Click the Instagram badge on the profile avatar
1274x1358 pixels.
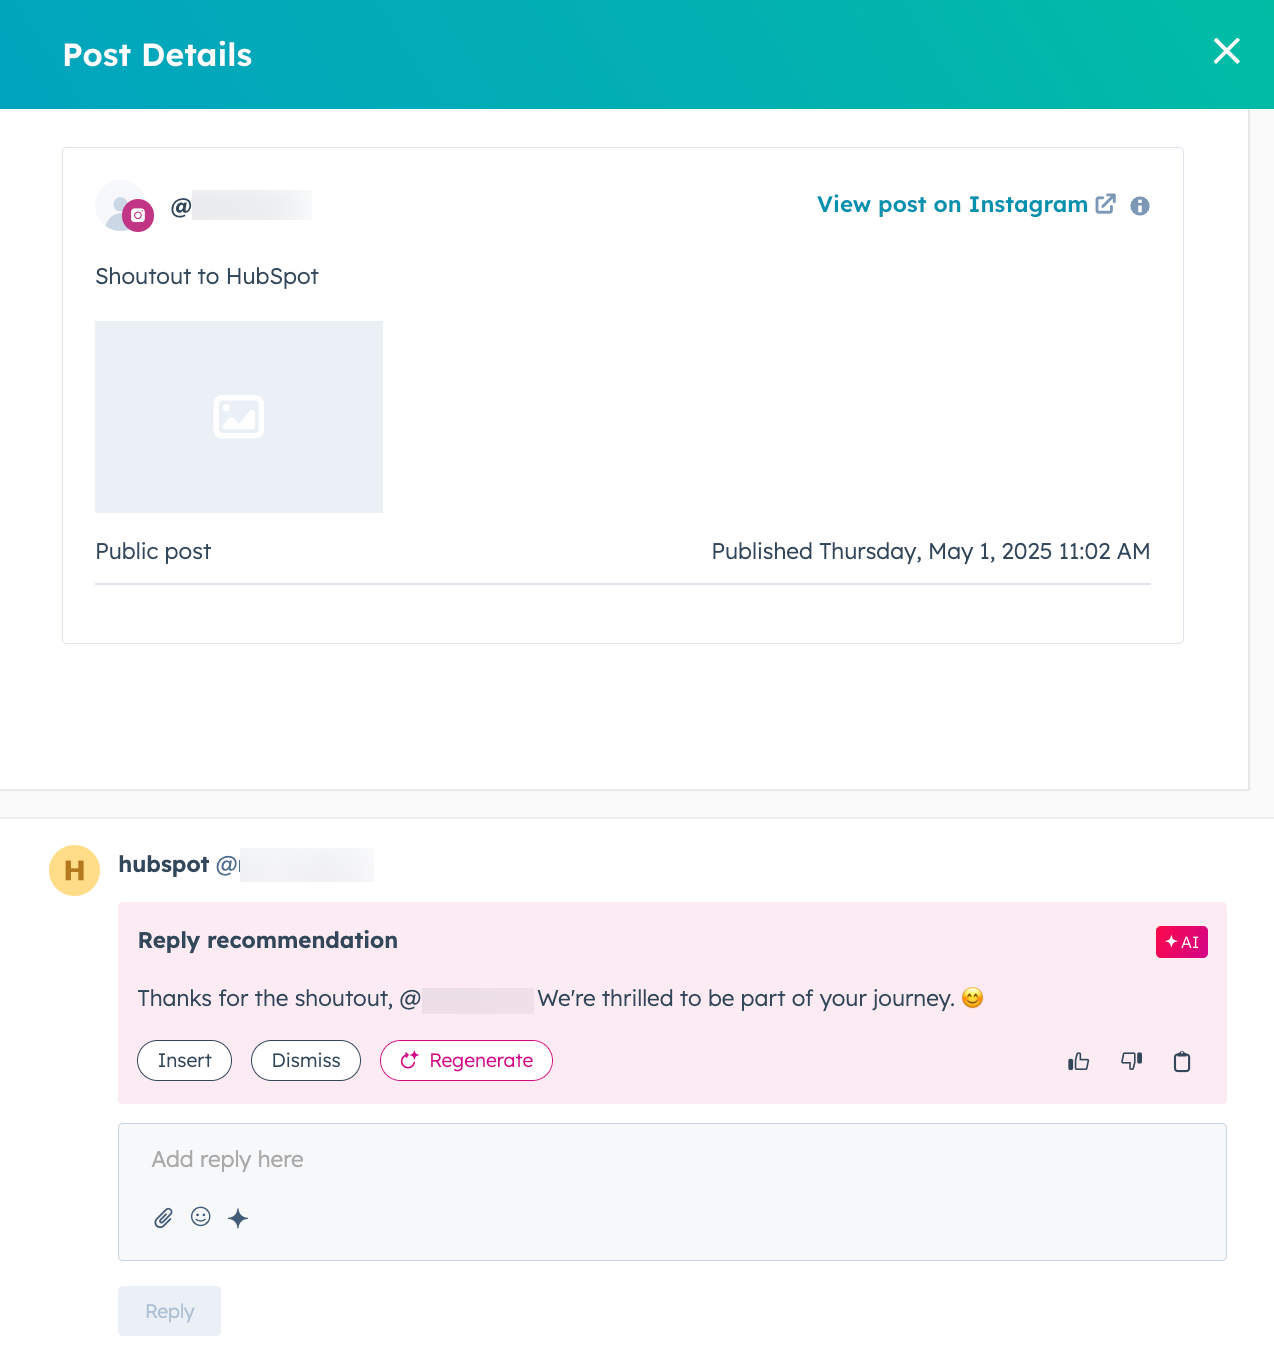click(x=138, y=215)
